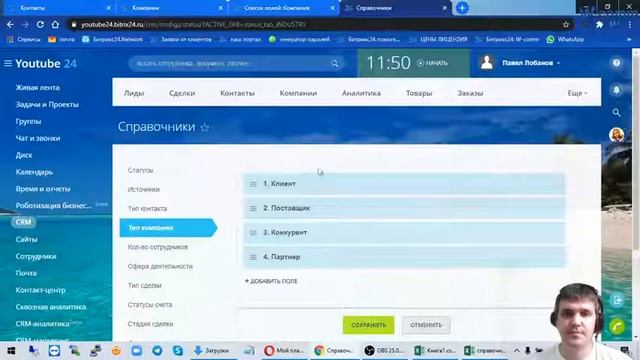Screen dimensions: 640x360
Task: Go to the browser home page icon
Action: pyautogui.click(x=55, y=24)
